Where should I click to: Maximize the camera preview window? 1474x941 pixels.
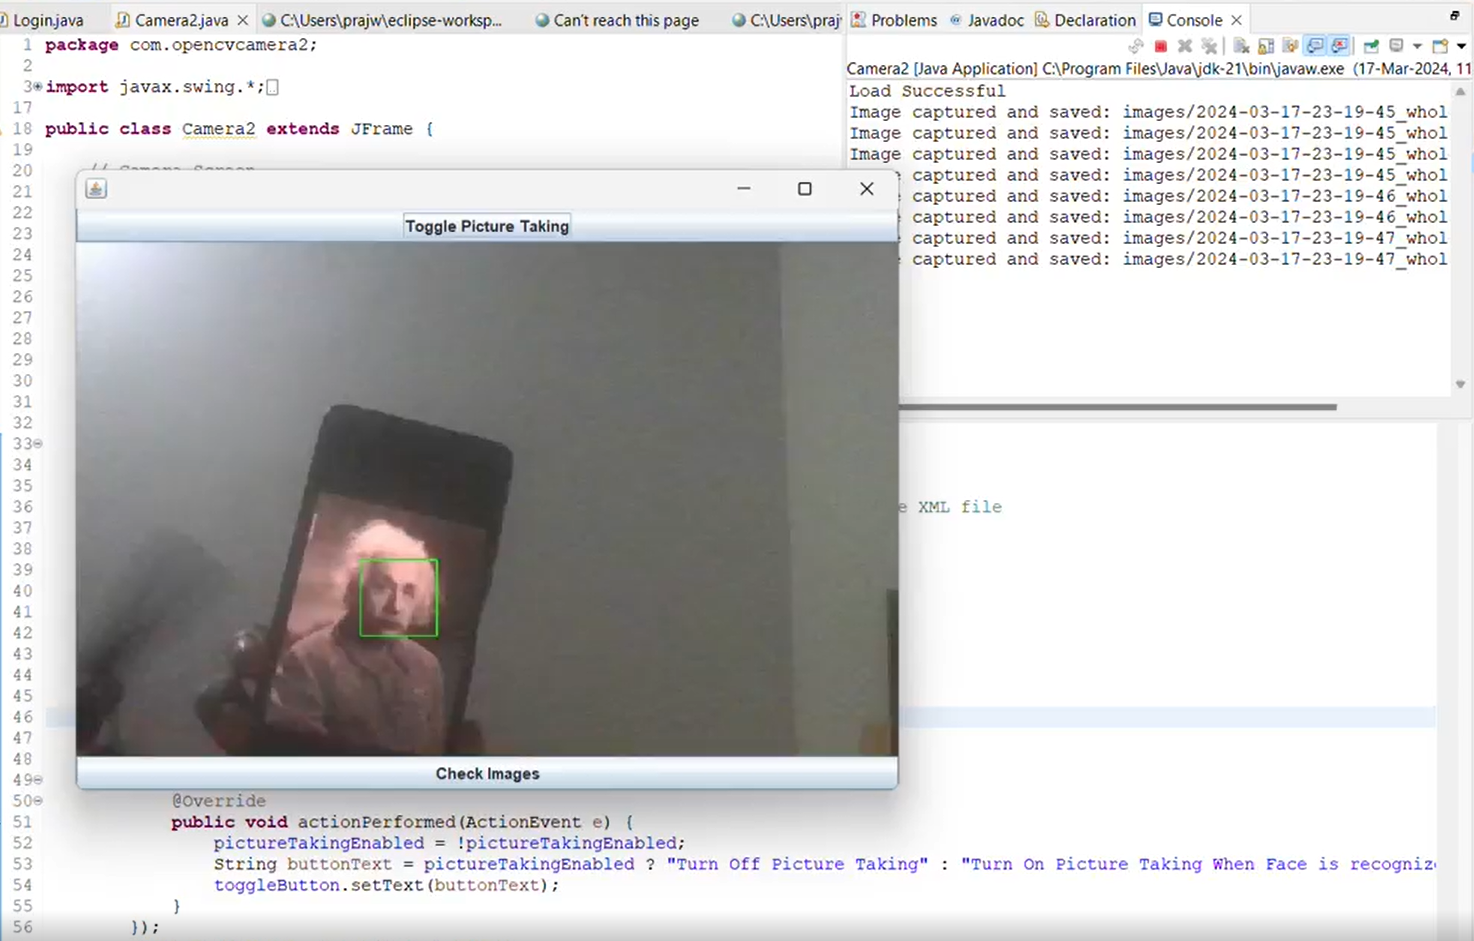804,188
